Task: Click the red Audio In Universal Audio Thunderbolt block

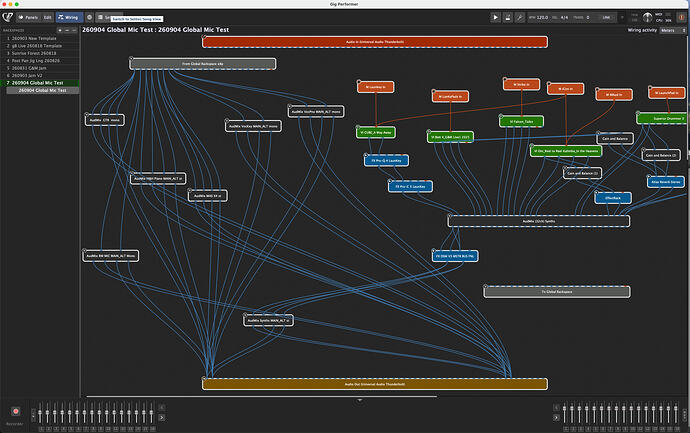Action: 375,42
